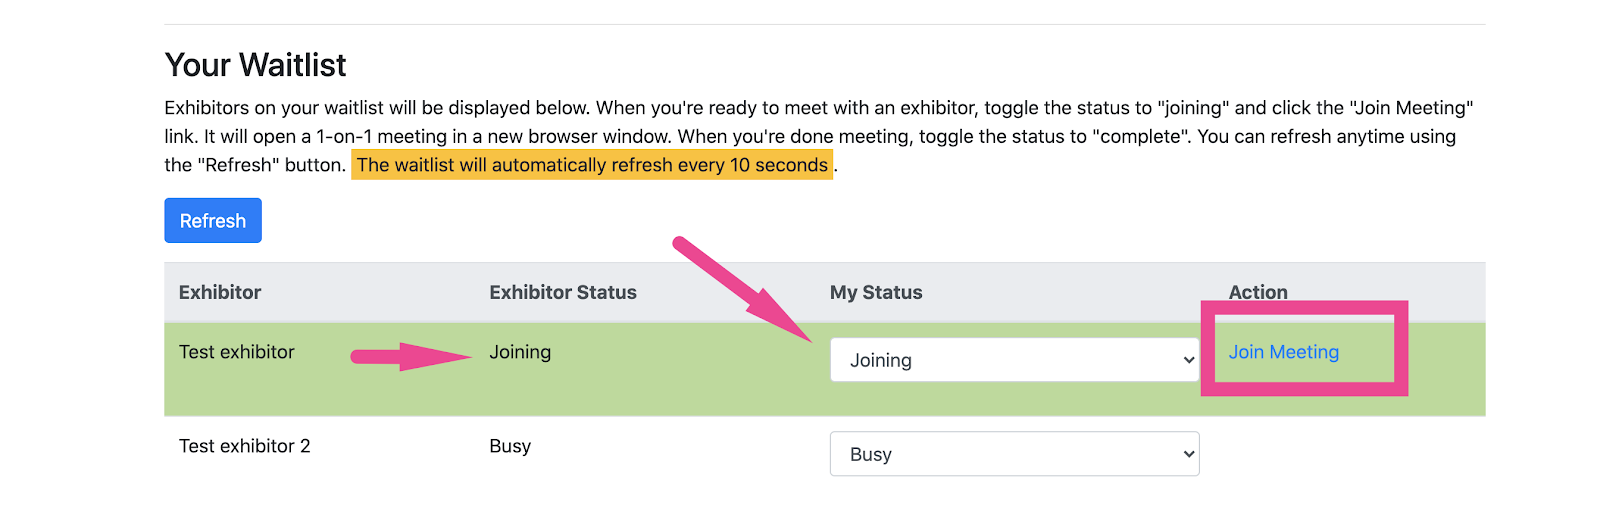Open Test exhibitor 2's Busy status dropdown
Viewport: 1600px width, 530px height.
coord(1000,454)
